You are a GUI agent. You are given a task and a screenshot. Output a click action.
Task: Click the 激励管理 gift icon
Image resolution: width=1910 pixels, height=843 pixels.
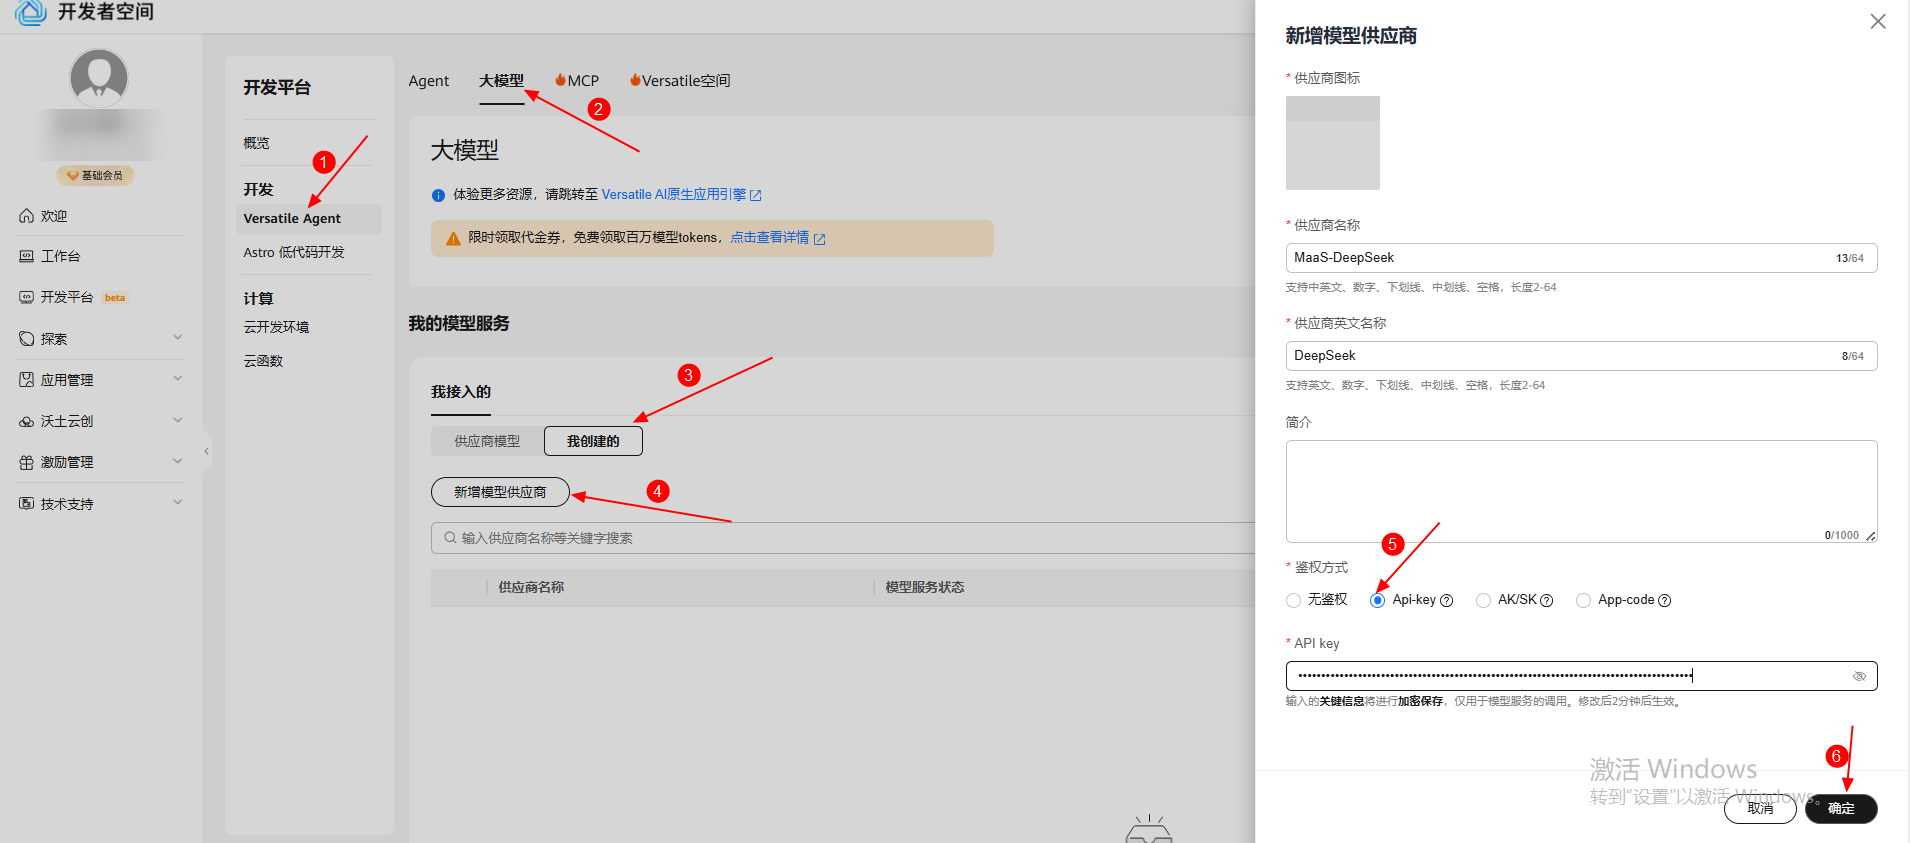tap(27, 462)
